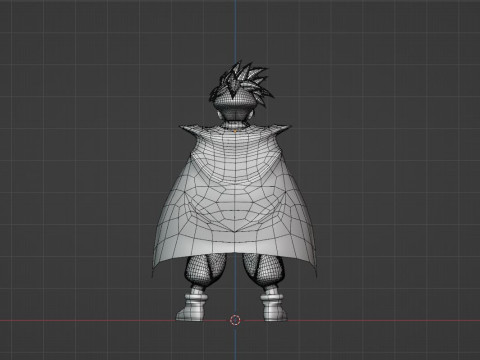Click the 3D cursor at the grid origin

(x=235, y=320)
